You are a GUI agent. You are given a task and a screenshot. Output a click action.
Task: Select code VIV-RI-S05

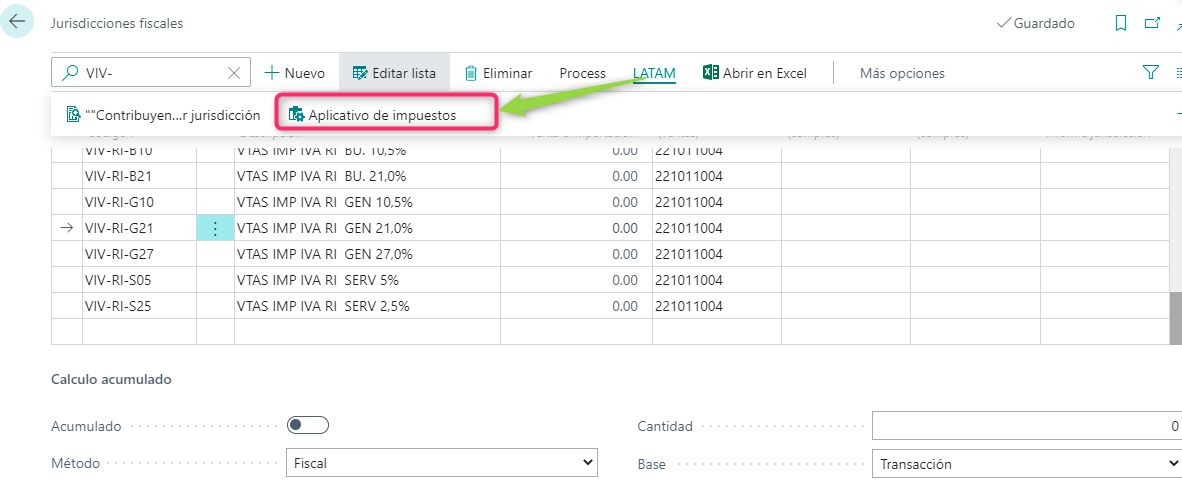point(119,280)
